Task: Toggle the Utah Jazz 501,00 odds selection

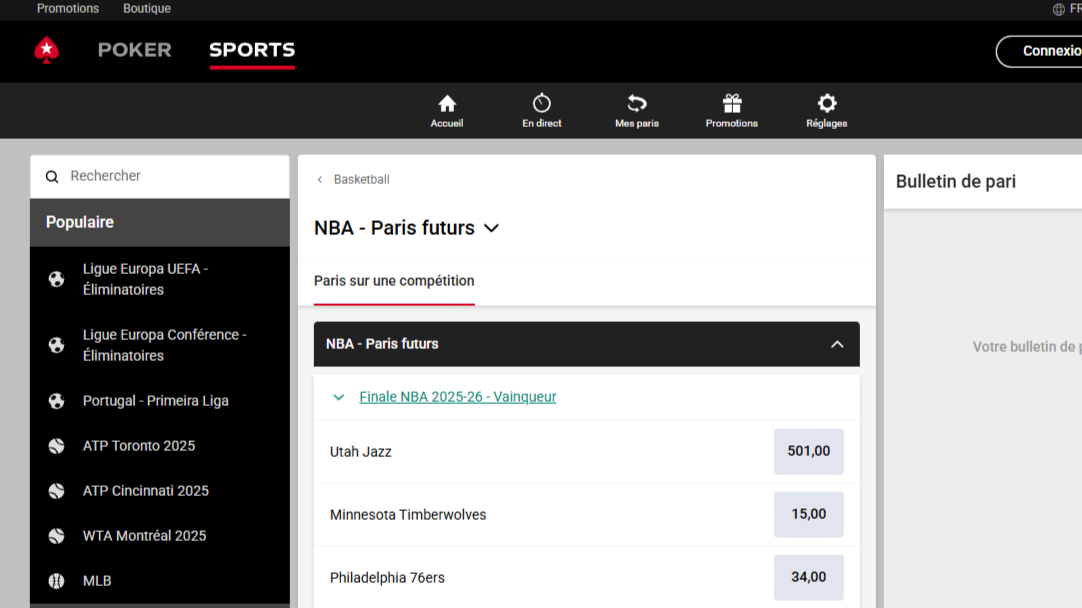Action: [x=808, y=451]
